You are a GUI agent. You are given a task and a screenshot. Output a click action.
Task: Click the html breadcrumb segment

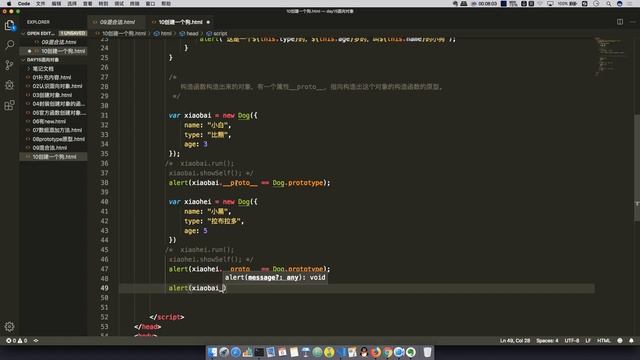tap(163, 33)
